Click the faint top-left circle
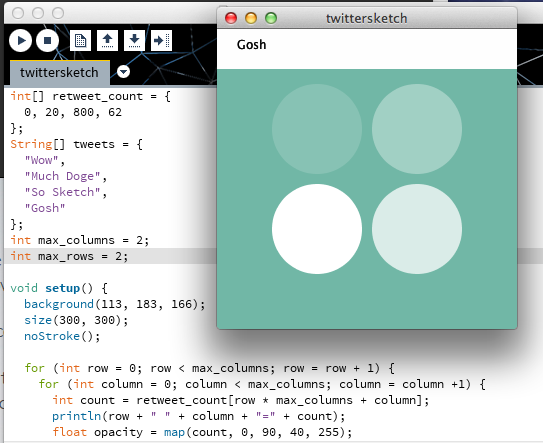 point(317,129)
